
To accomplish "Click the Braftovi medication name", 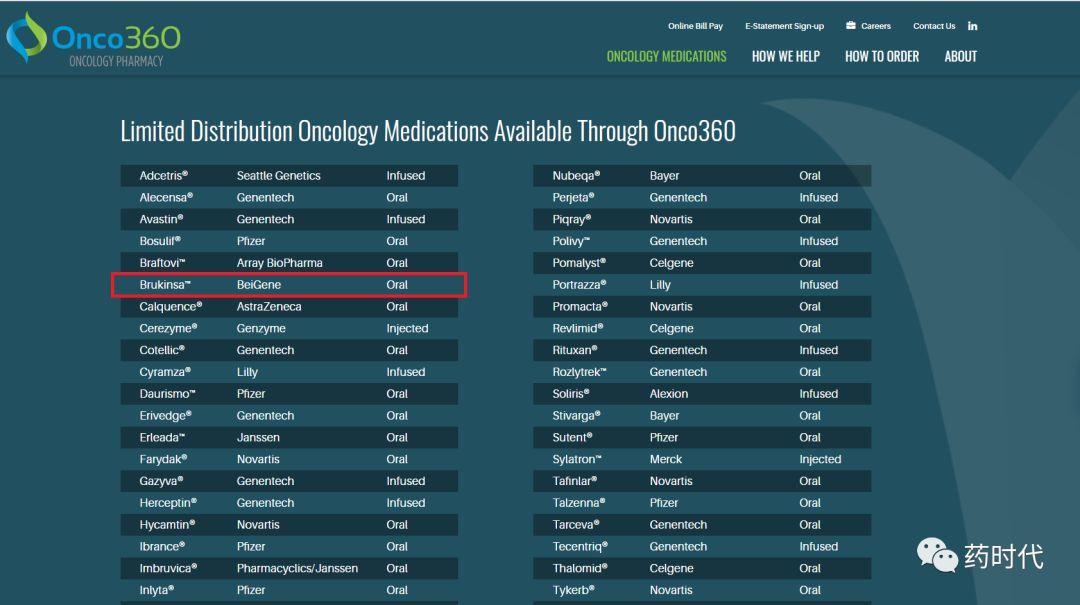I will pos(162,263).
